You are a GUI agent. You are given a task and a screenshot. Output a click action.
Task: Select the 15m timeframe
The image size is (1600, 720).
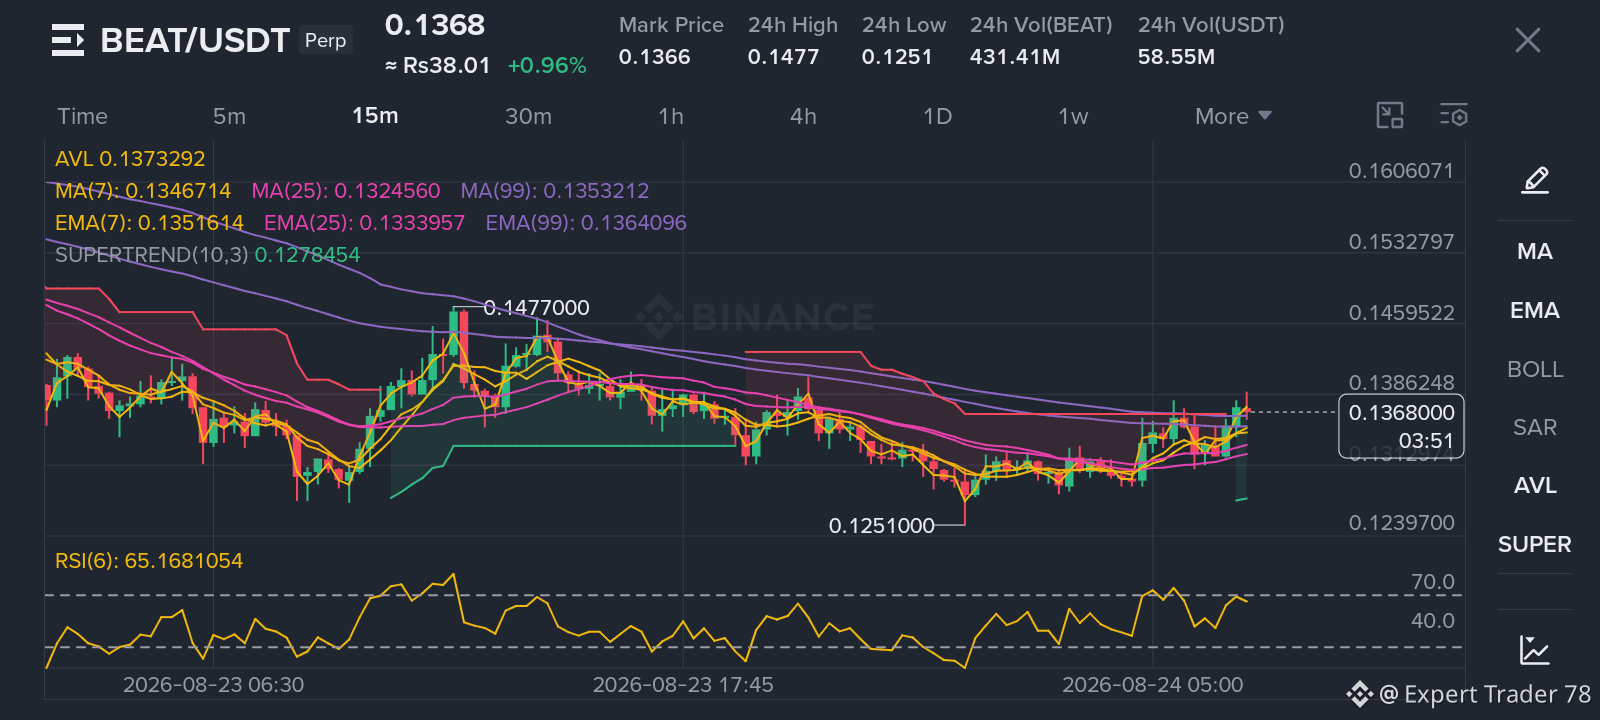[x=375, y=116]
